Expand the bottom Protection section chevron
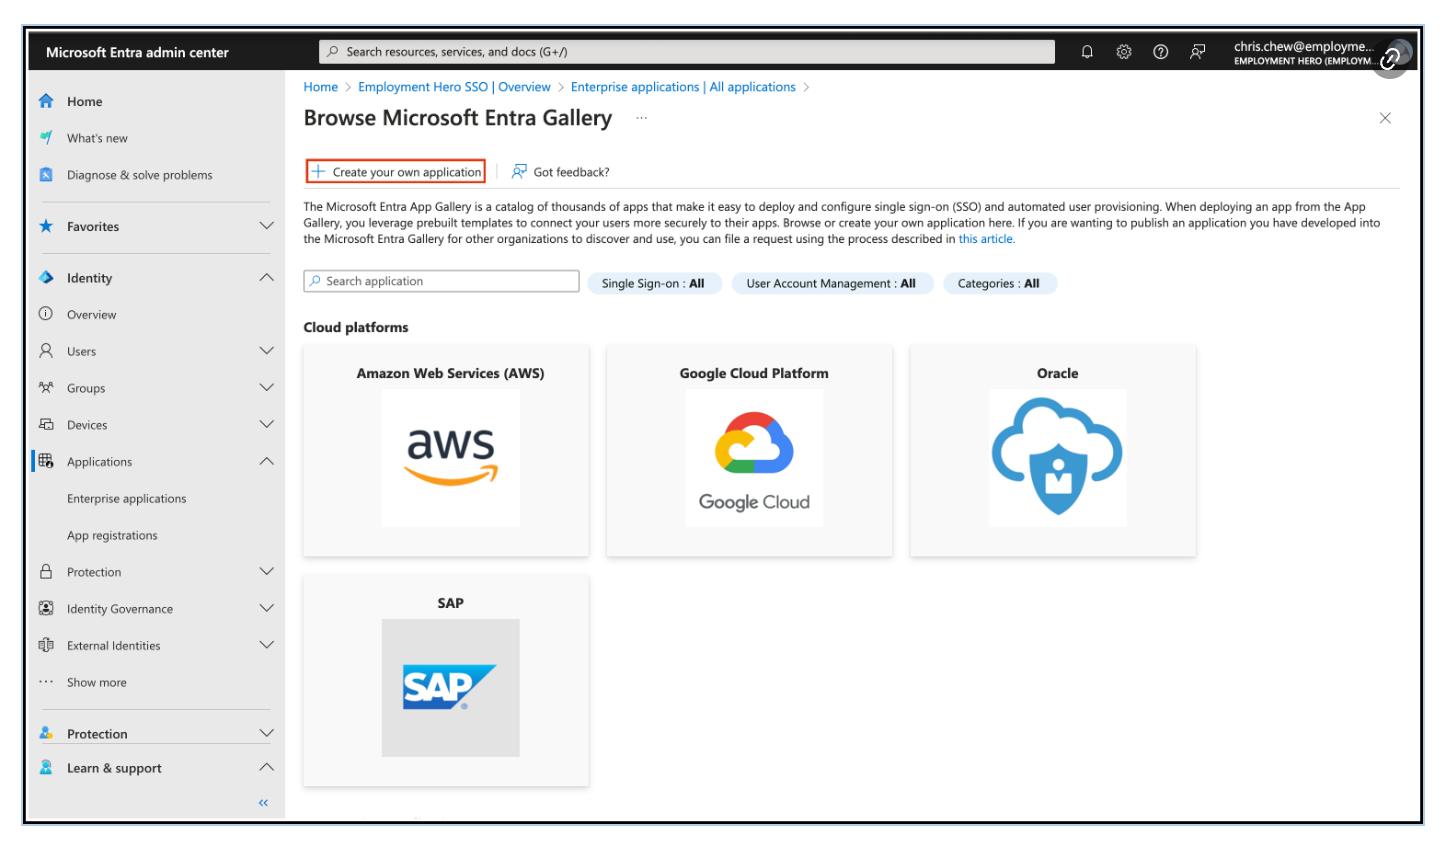The width and height of the screenshot is (1446, 842). [x=266, y=733]
